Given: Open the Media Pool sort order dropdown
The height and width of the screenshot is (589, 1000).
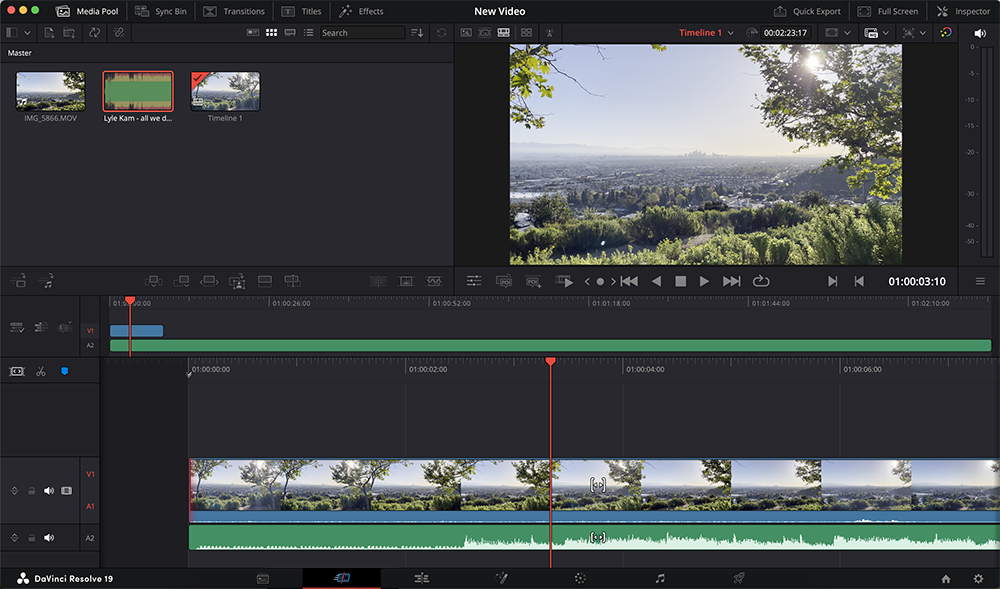Looking at the screenshot, I should [417, 32].
